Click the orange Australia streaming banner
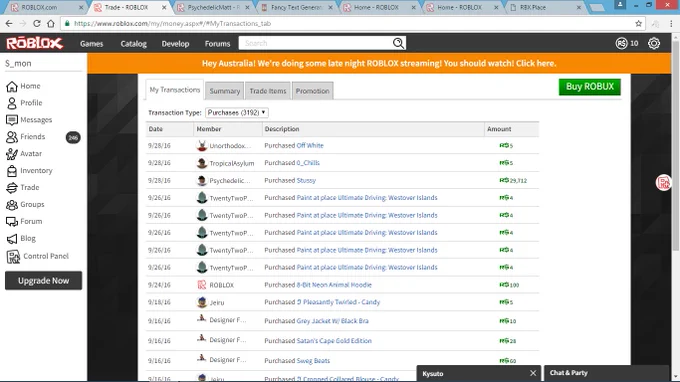The image size is (680, 382). (379, 63)
